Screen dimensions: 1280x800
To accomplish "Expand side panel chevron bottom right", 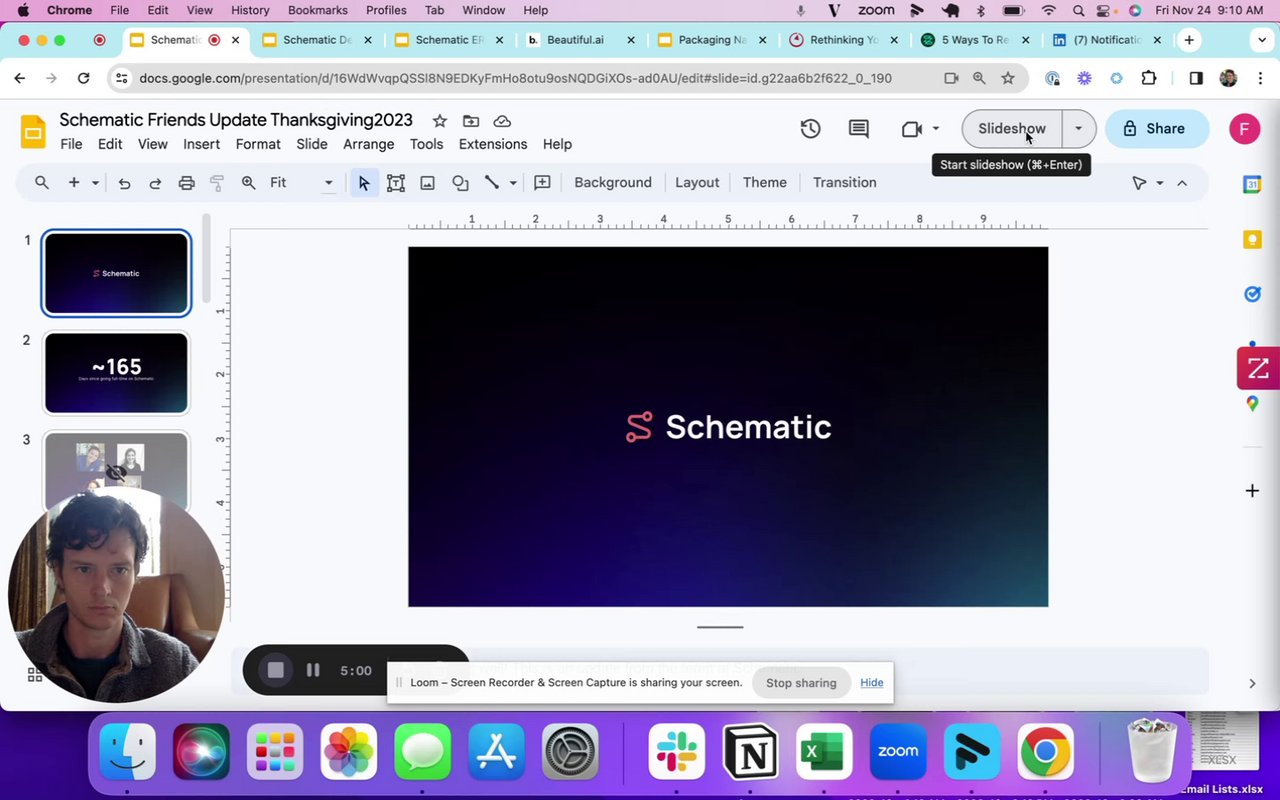I will (1252, 683).
